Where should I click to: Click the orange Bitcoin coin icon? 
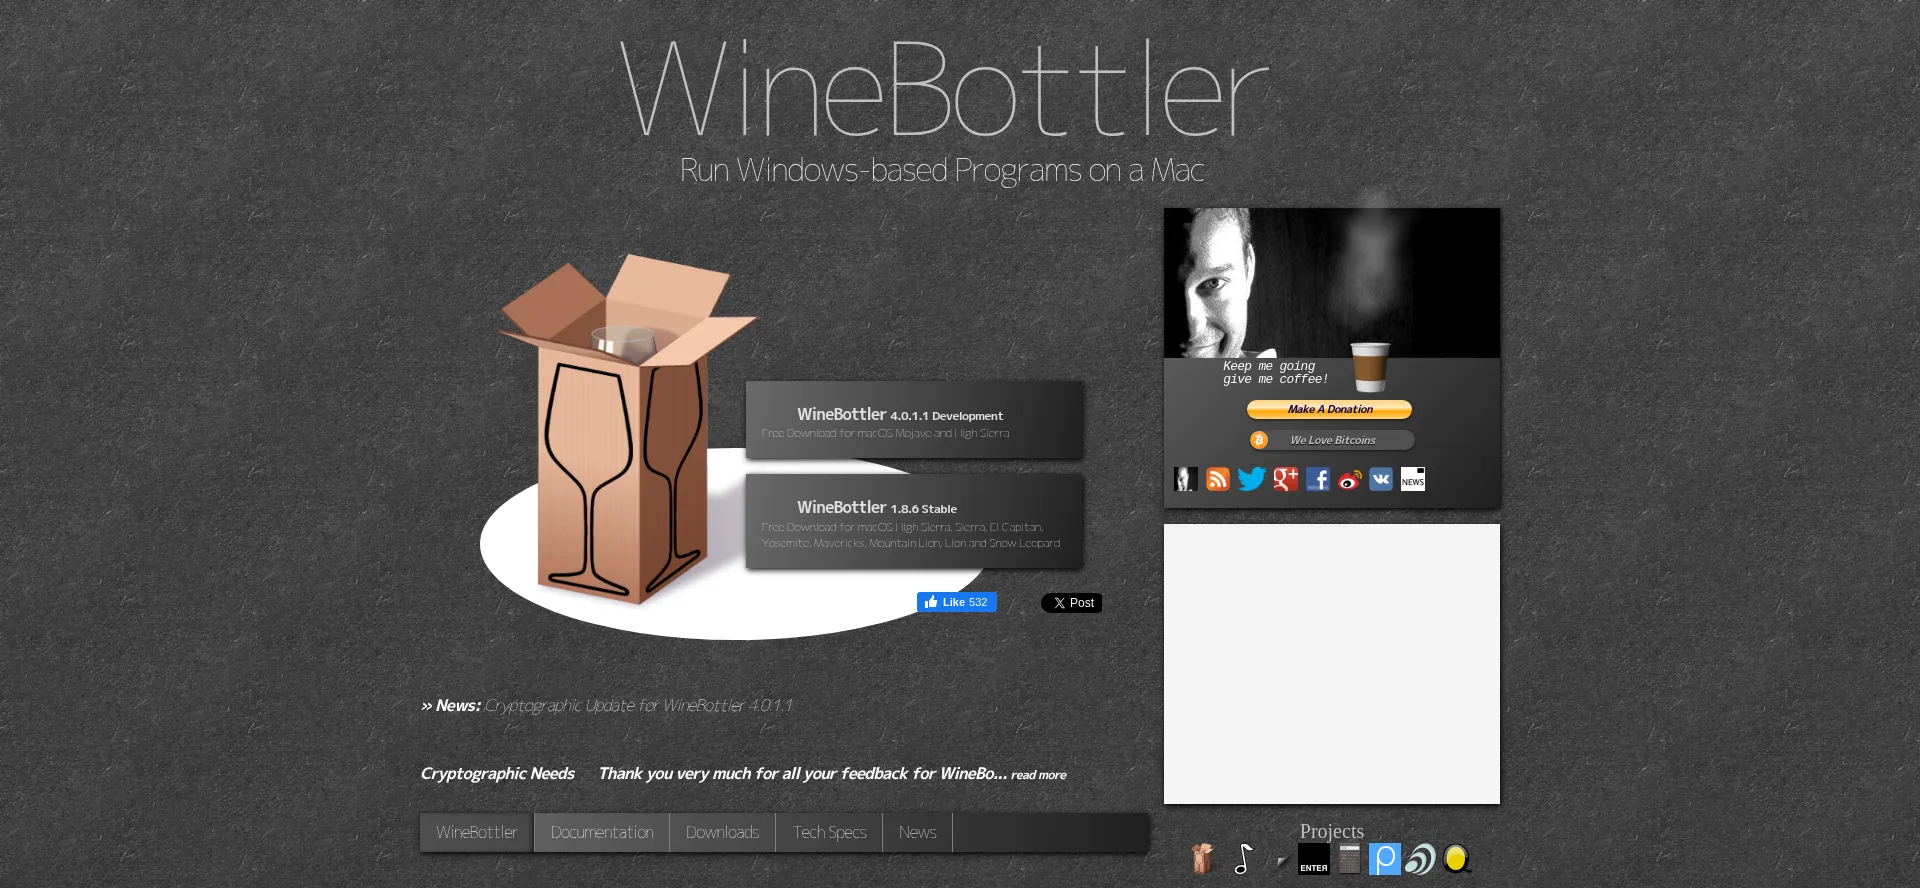tap(1259, 440)
